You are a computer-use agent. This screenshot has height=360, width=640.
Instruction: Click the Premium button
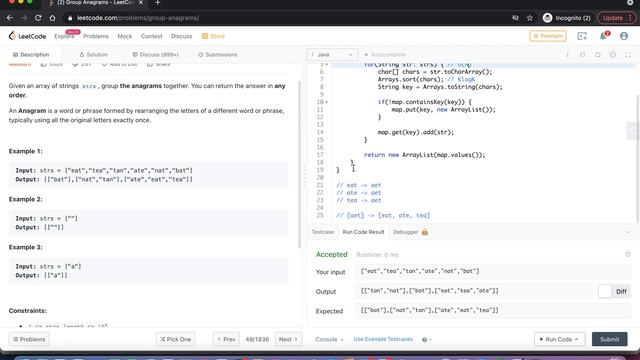(548, 36)
